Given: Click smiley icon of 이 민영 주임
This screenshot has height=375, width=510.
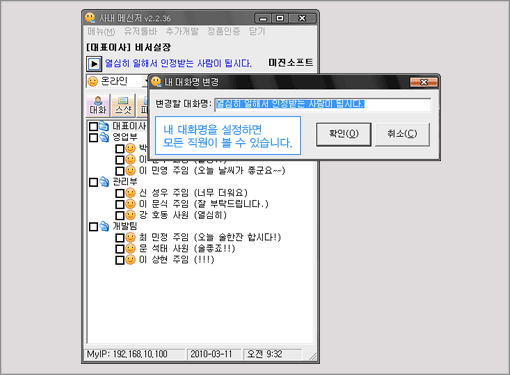Looking at the screenshot, I should pos(130,171).
